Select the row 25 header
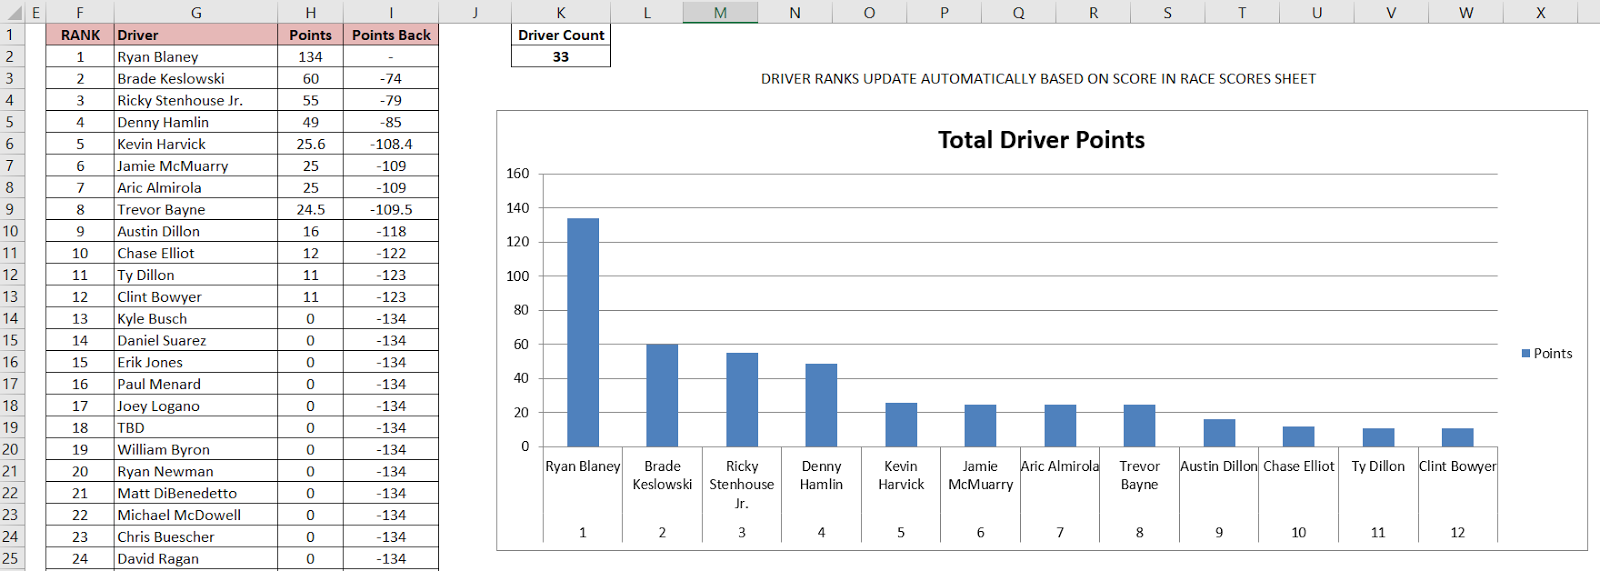The width and height of the screenshot is (1600, 571). click(11, 558)
